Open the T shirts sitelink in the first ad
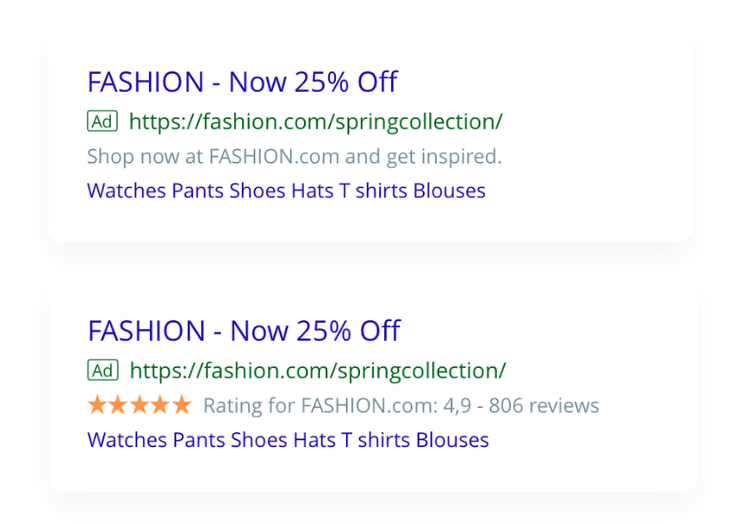The width and height of the screenshot is (744, 524). coord(373,191)
